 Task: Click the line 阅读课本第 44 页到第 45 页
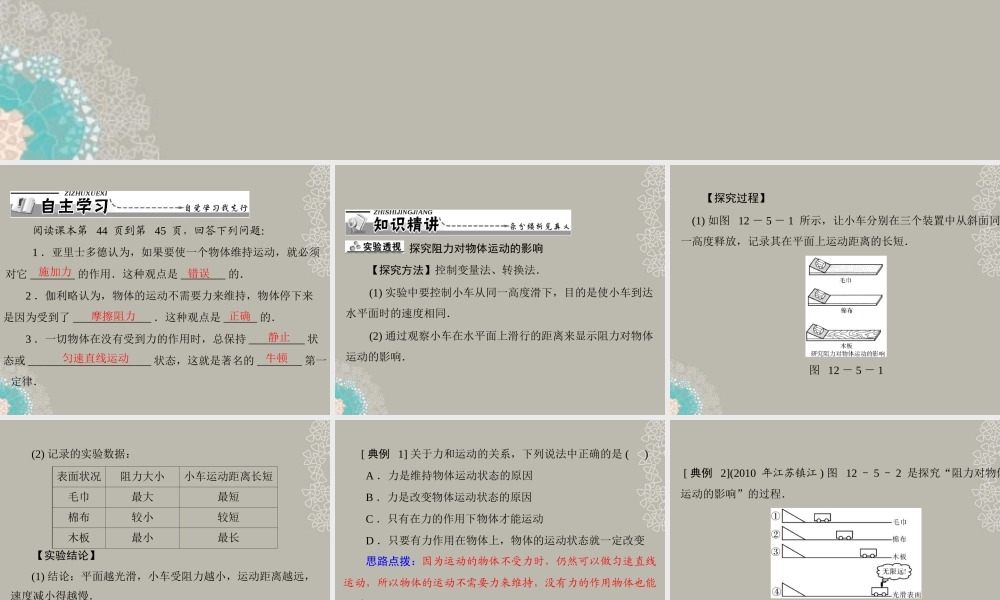pos(149,231)
